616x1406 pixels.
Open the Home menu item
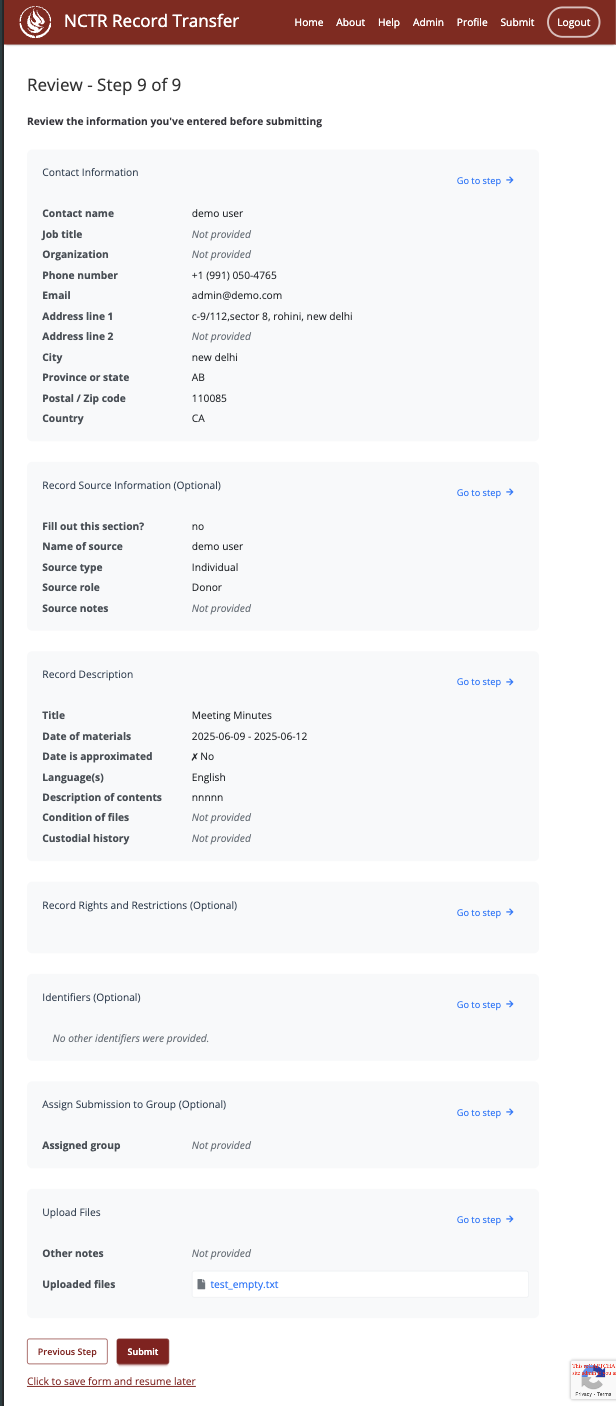pos(309,22)
